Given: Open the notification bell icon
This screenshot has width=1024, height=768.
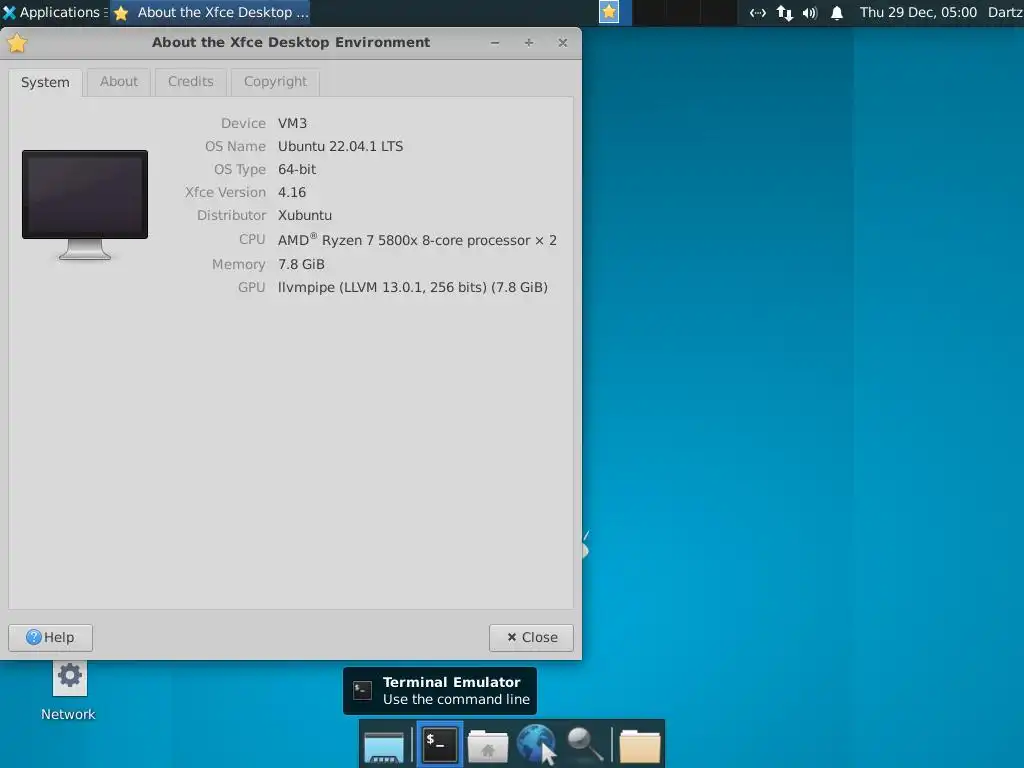Looking at the screenshot, I should [837, 12].
